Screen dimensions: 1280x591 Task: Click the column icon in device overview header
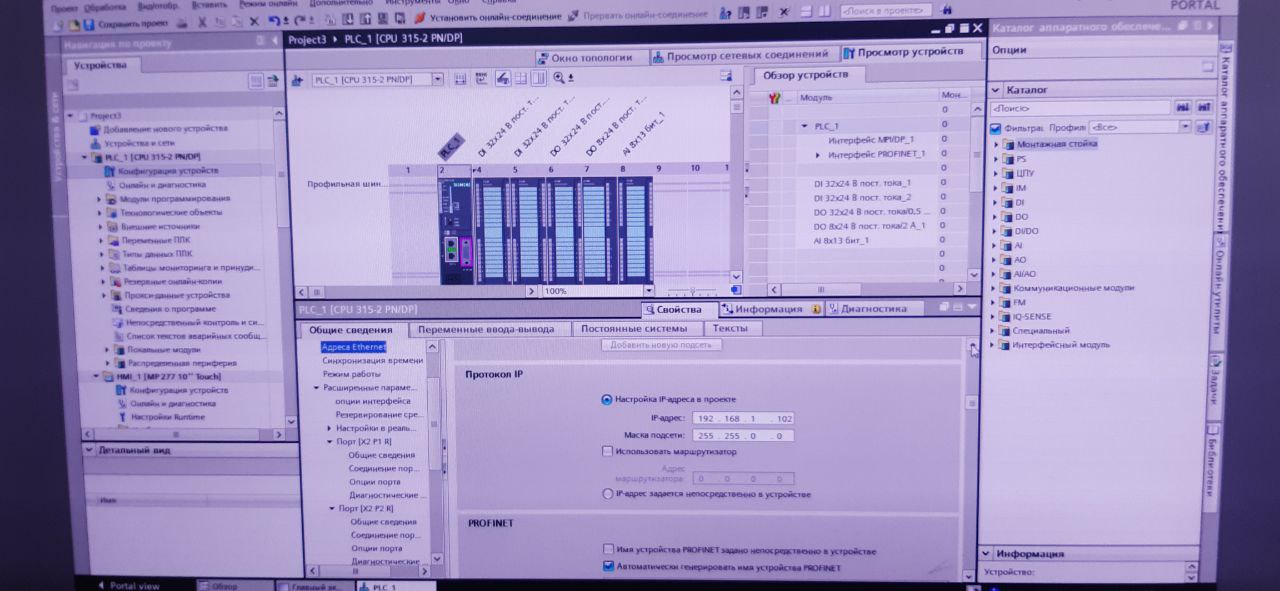(x=773, y=97)
